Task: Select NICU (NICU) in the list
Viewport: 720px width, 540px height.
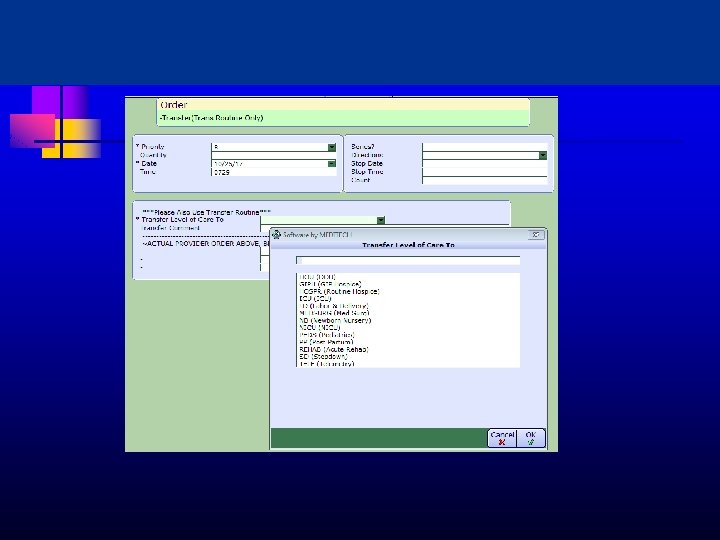Action: (x=320, y=327)
